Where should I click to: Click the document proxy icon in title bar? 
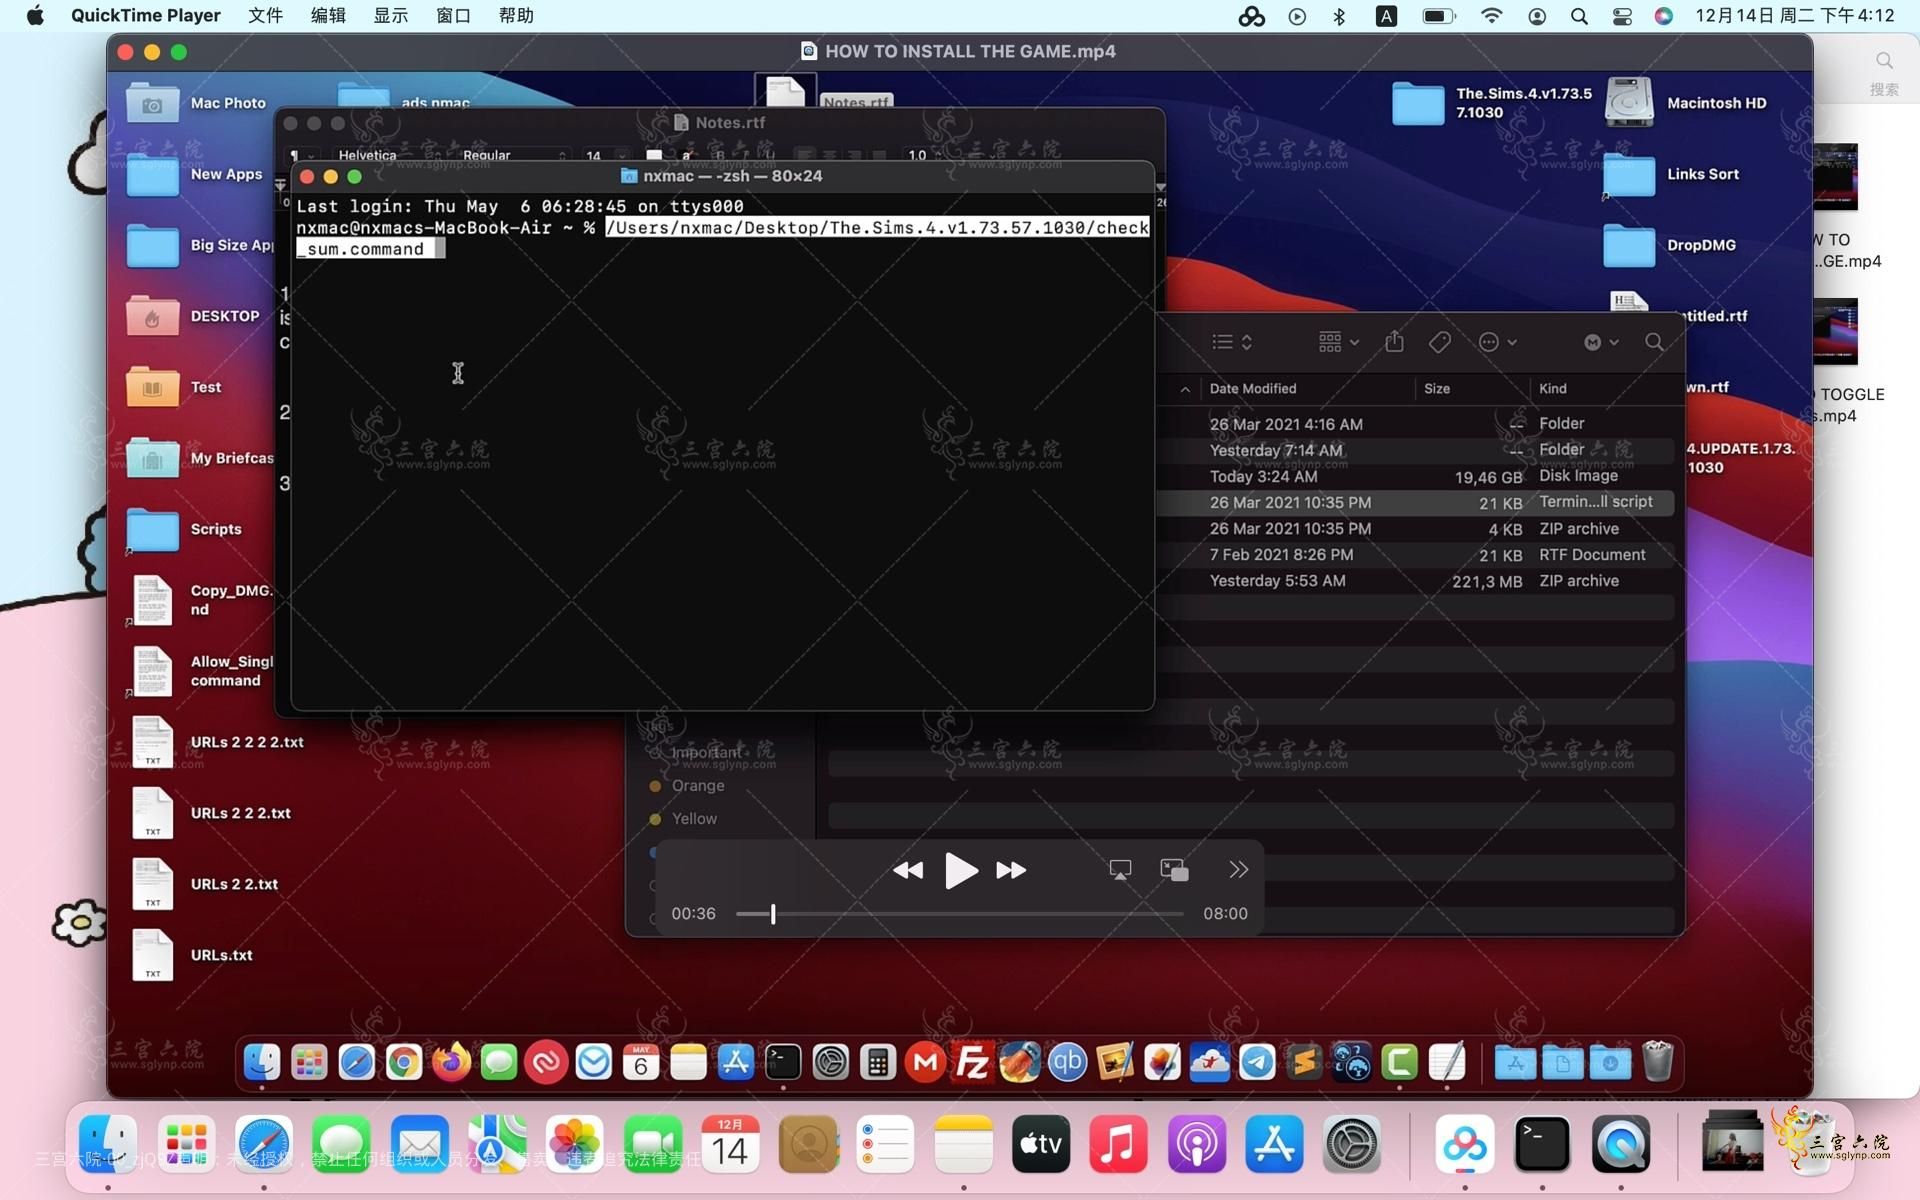click(809, 51)
